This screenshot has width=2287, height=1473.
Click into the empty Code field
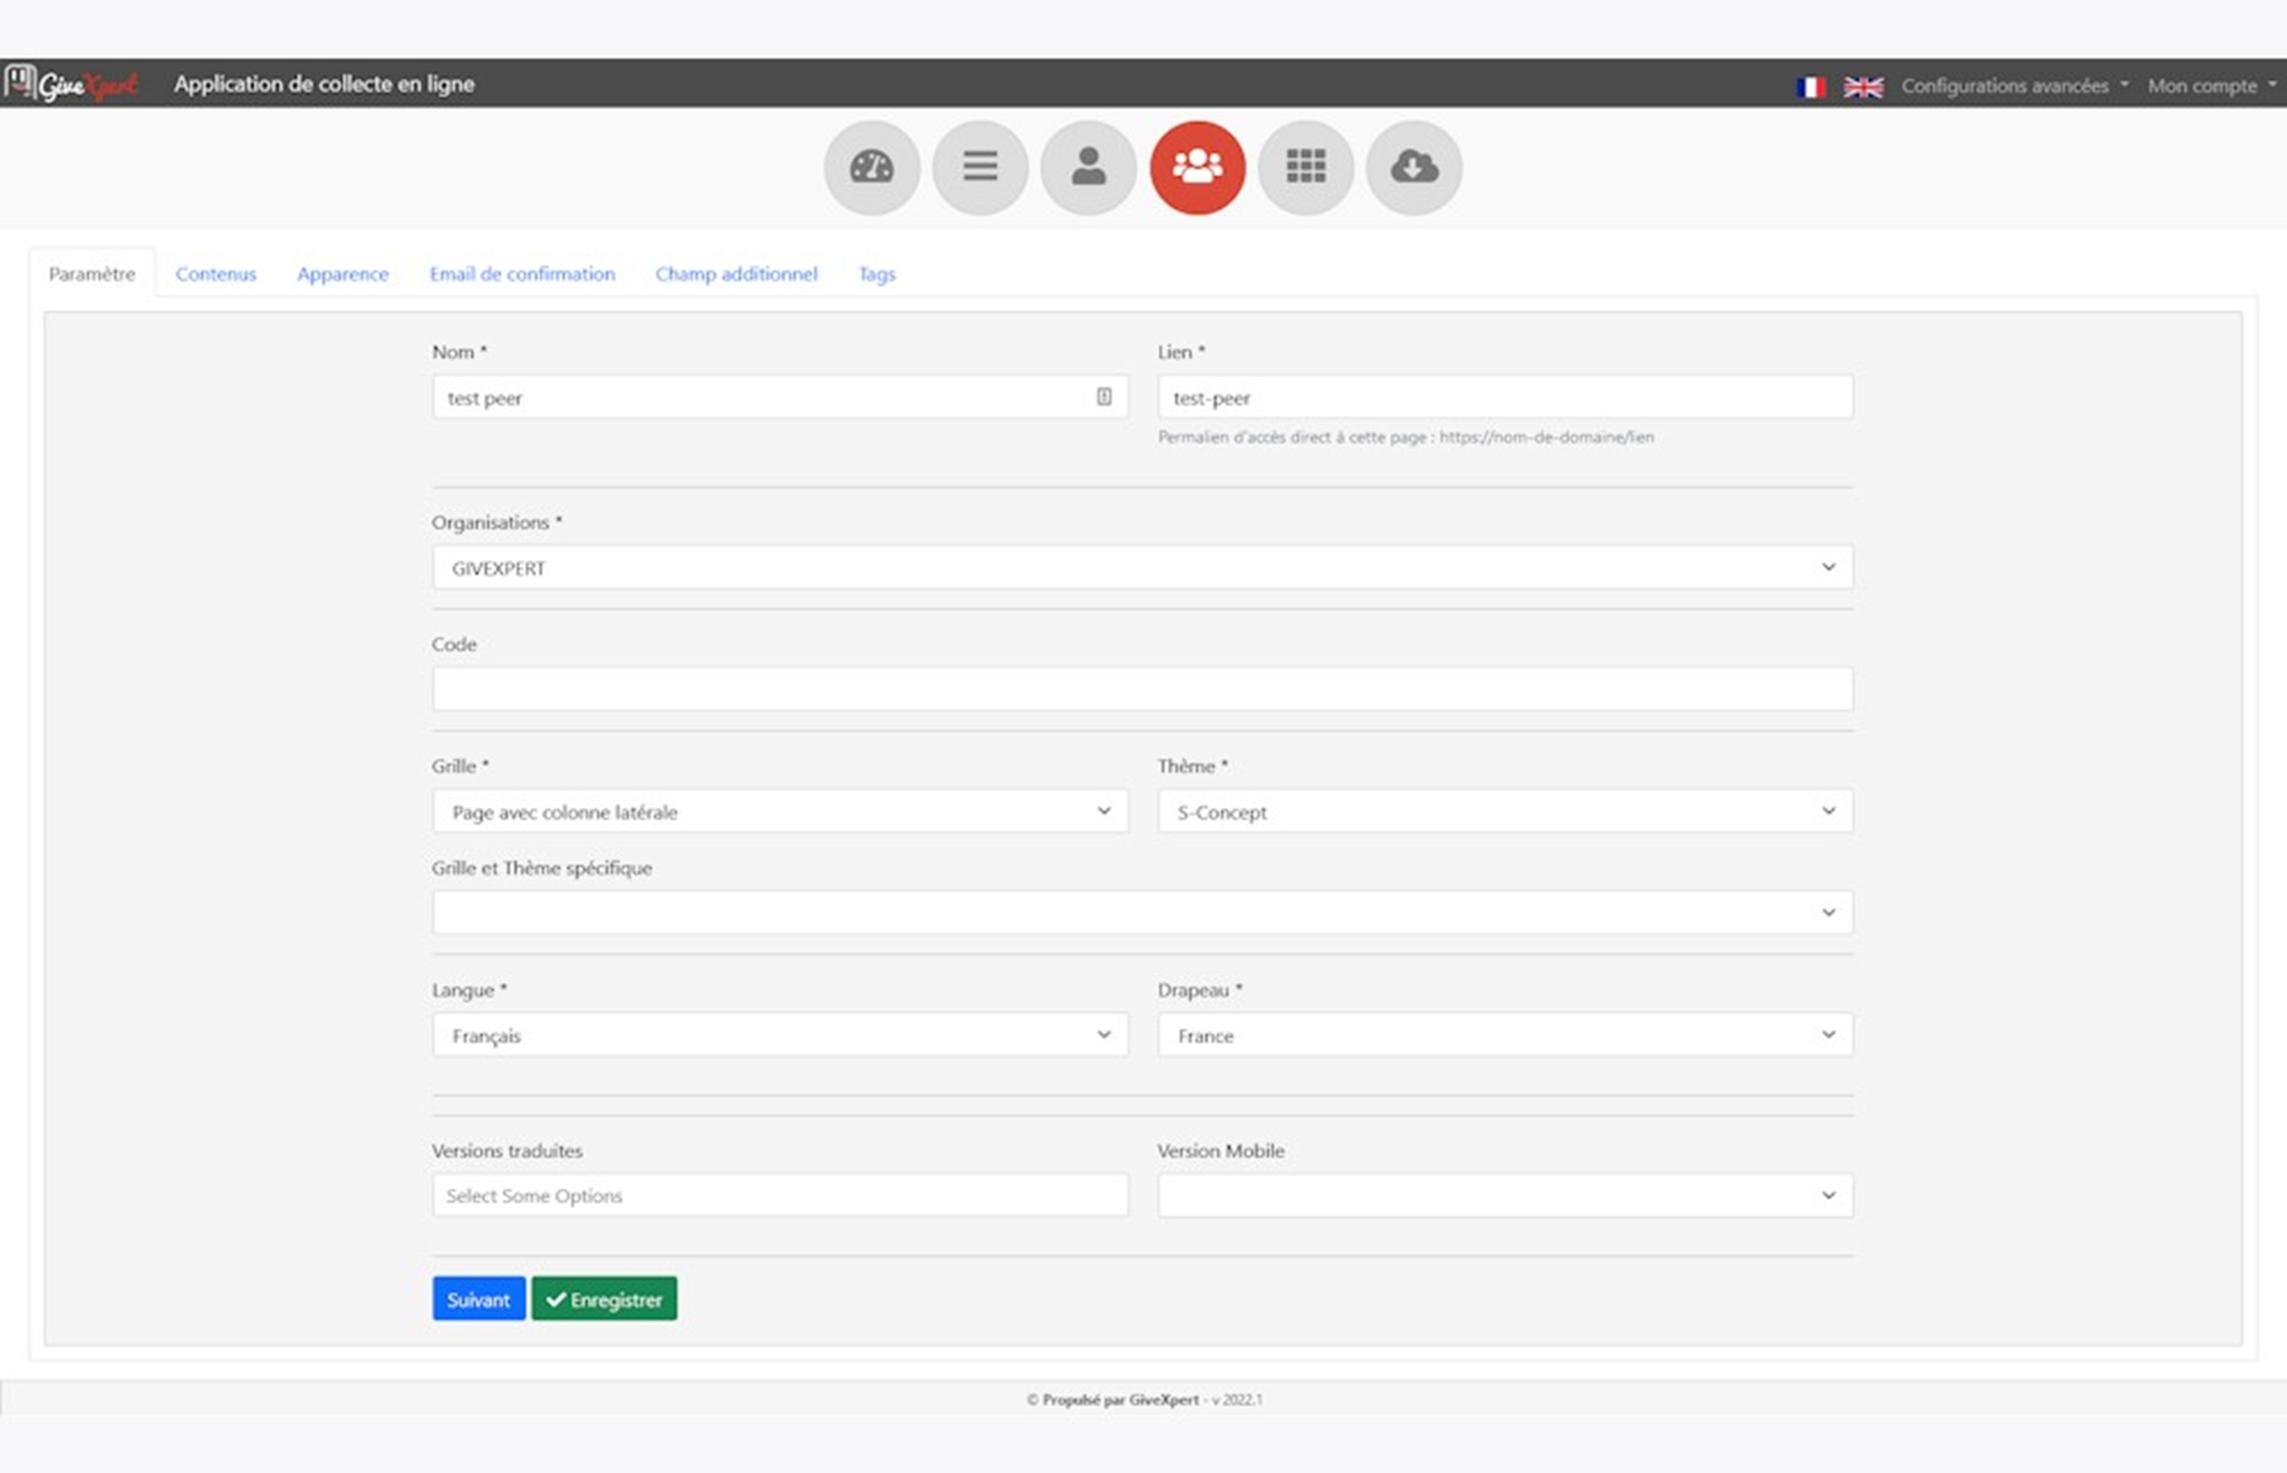pos(1142,689)
